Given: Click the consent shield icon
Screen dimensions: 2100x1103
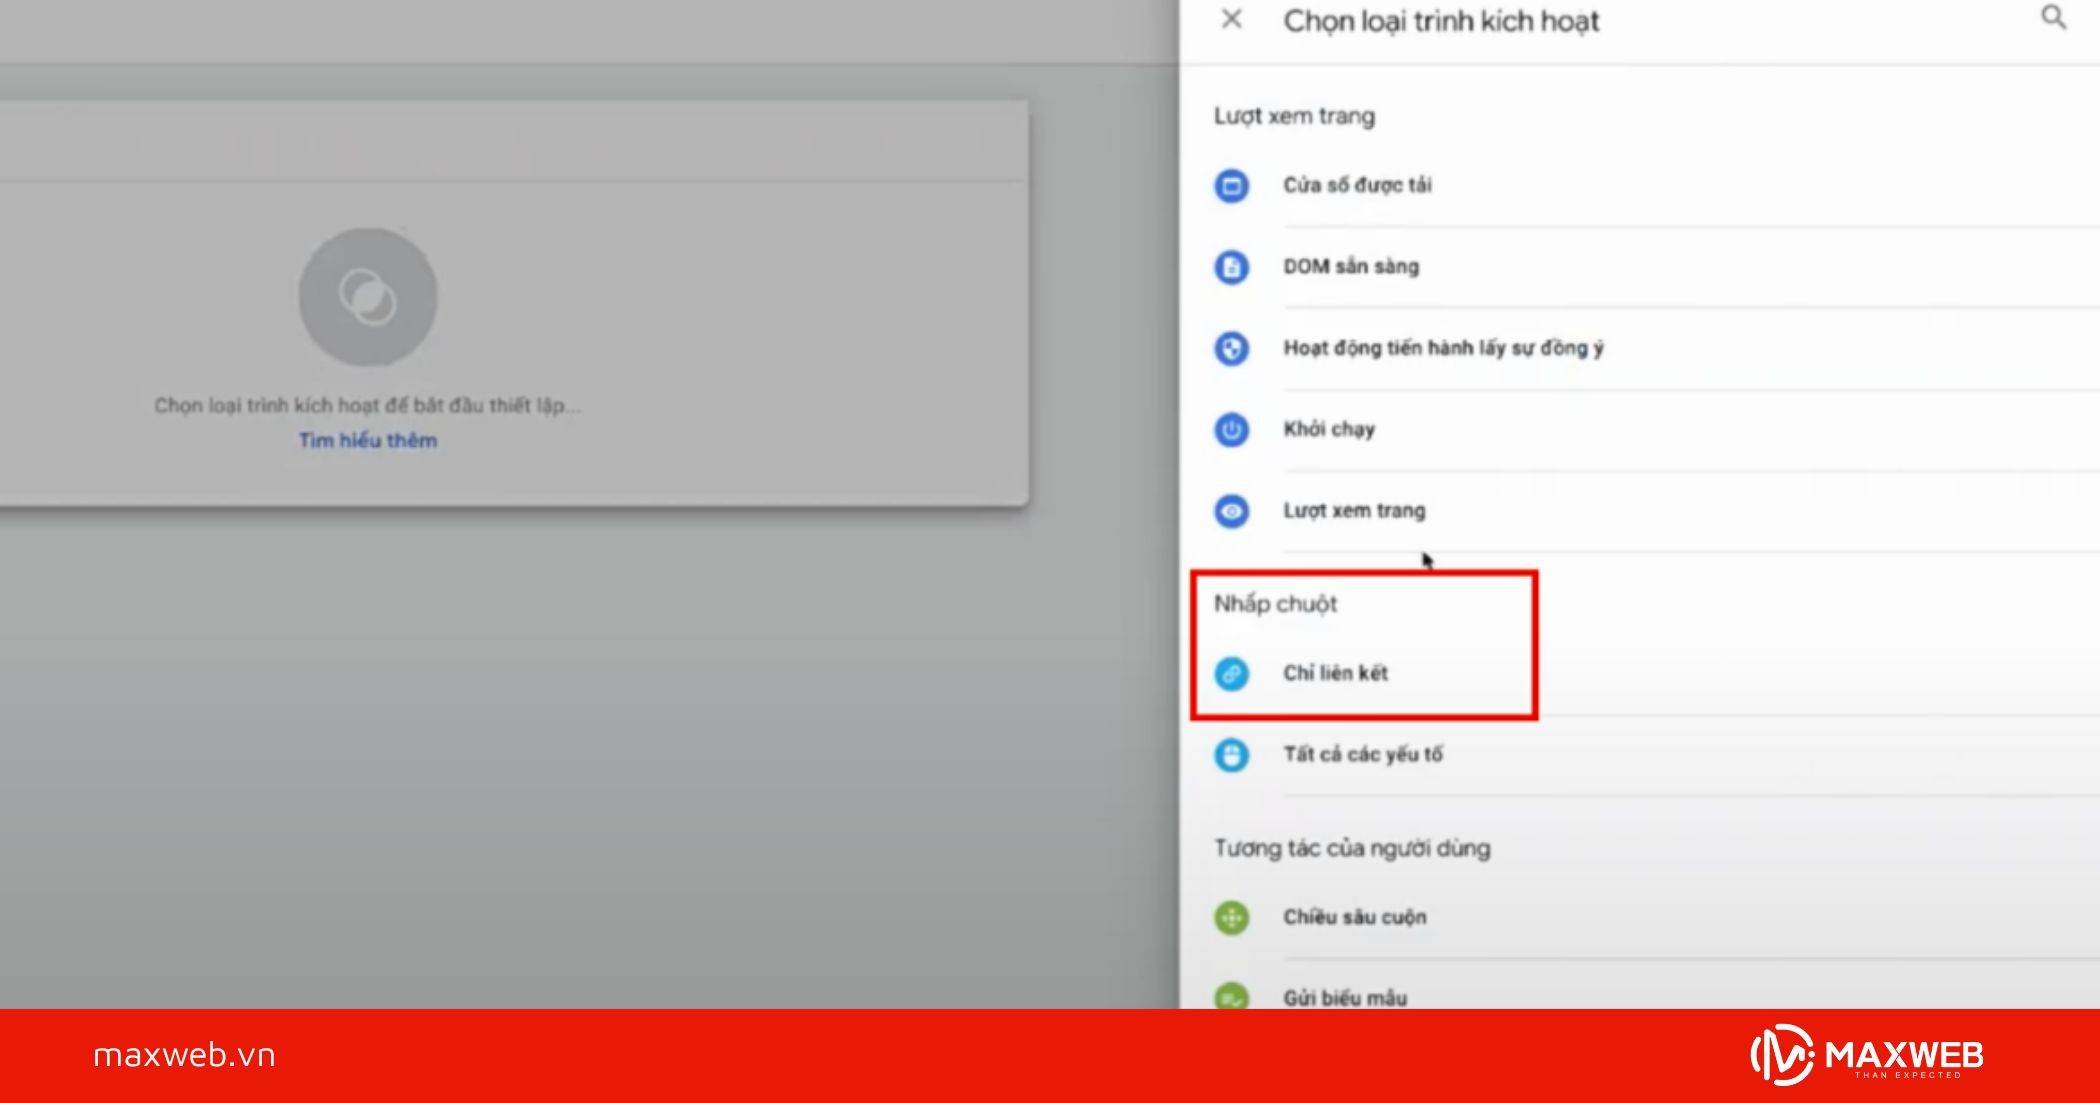Looking at the screenshot, I should click(1231, 349).
